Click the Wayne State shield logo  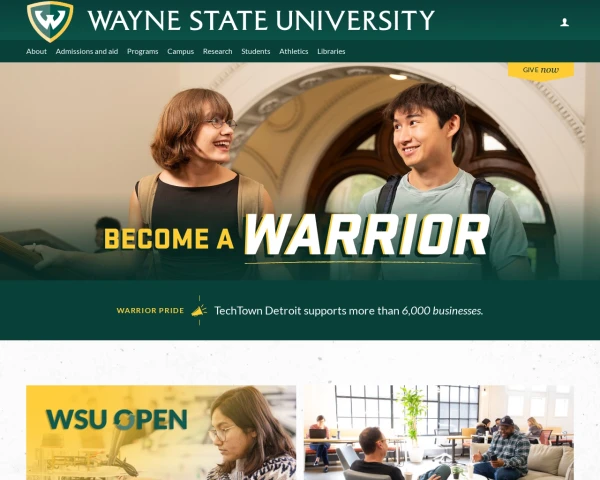click(50, 21)
